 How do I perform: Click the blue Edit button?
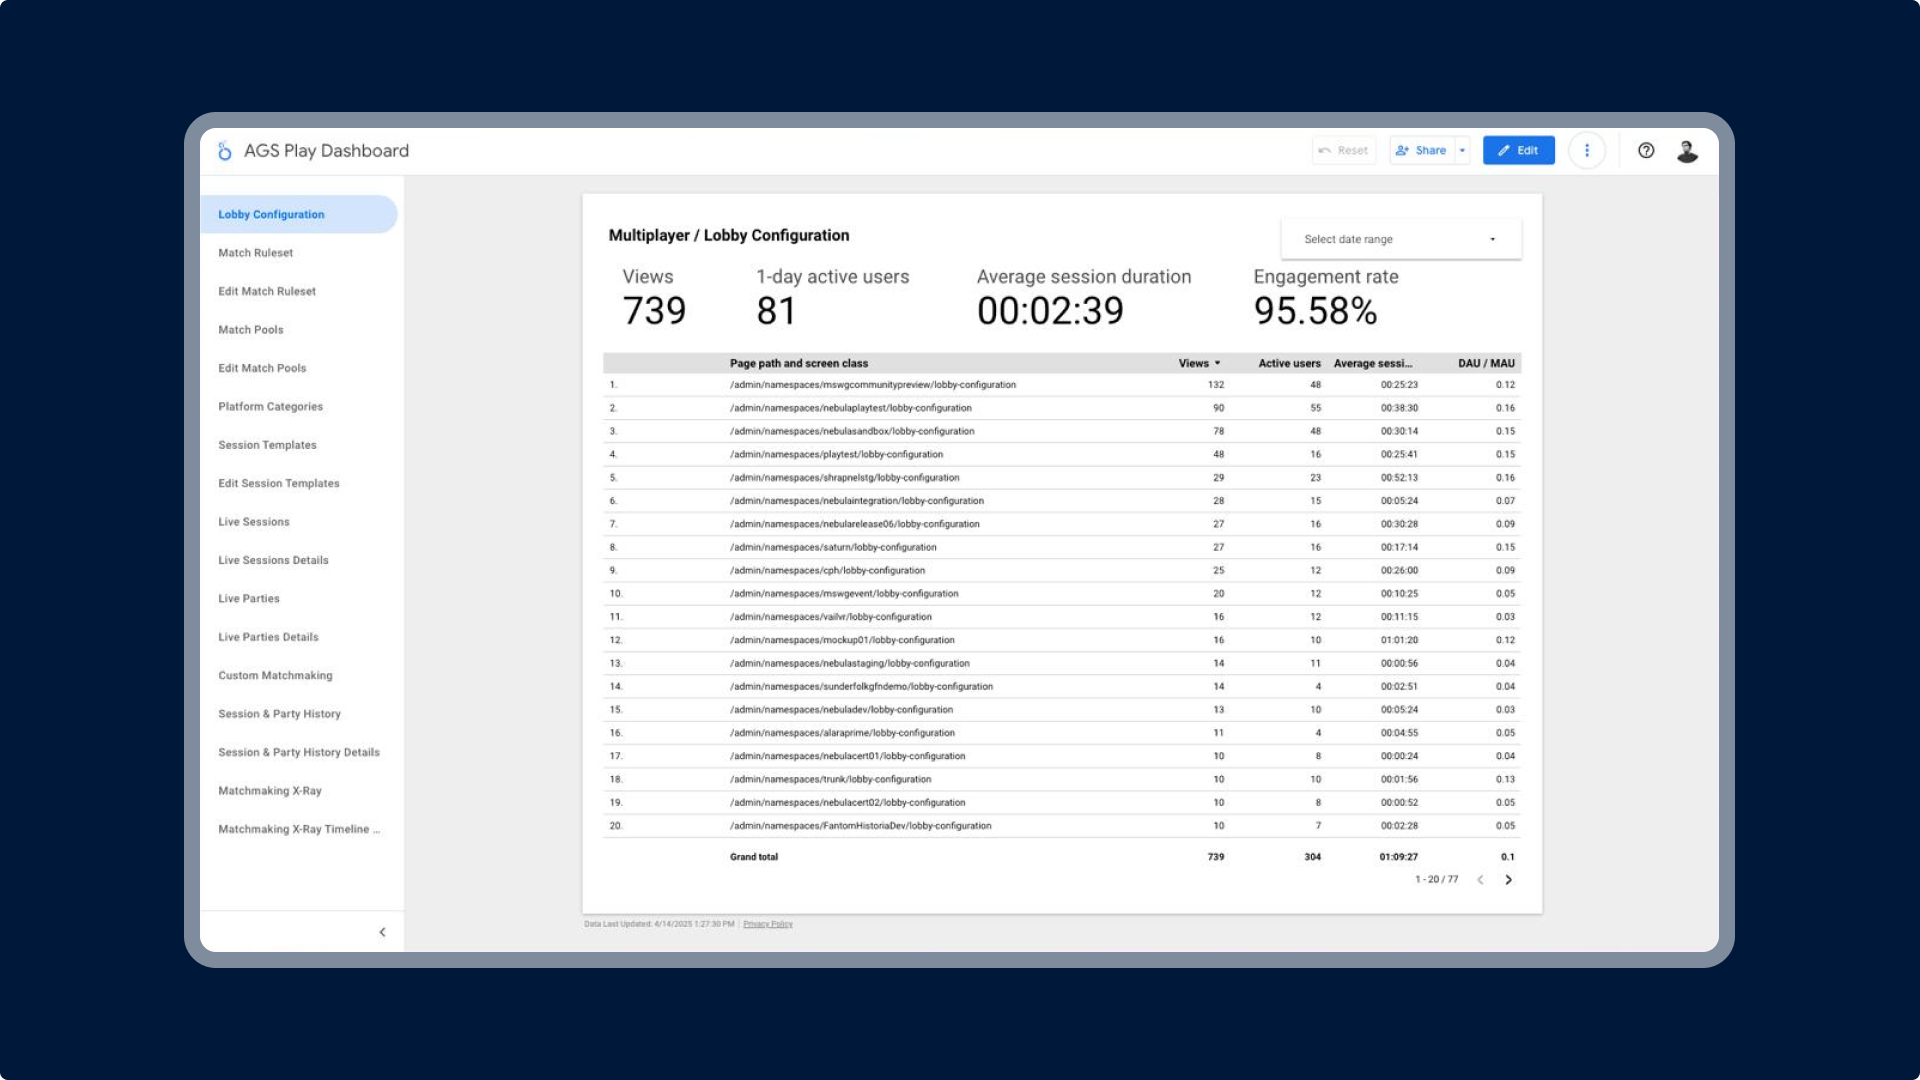[1518, 151]
